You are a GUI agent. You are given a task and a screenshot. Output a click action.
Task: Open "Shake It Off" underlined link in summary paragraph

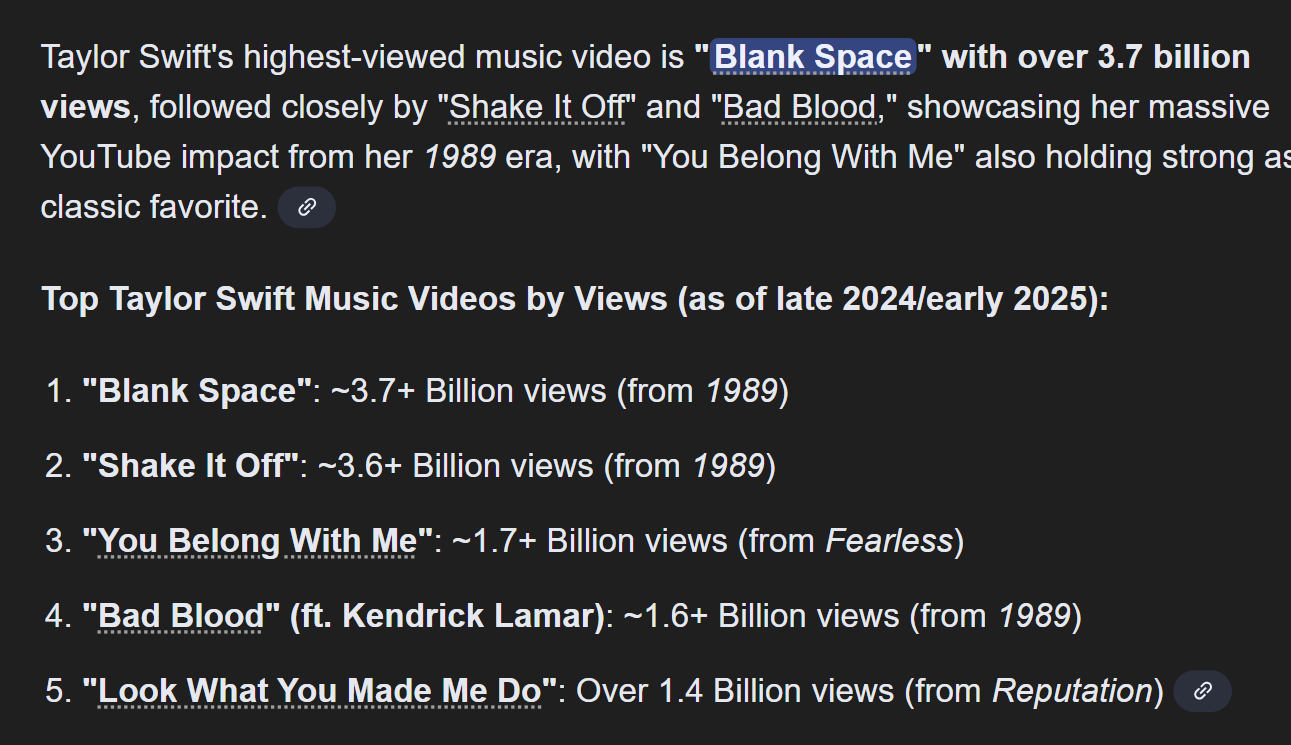(537, 107)
